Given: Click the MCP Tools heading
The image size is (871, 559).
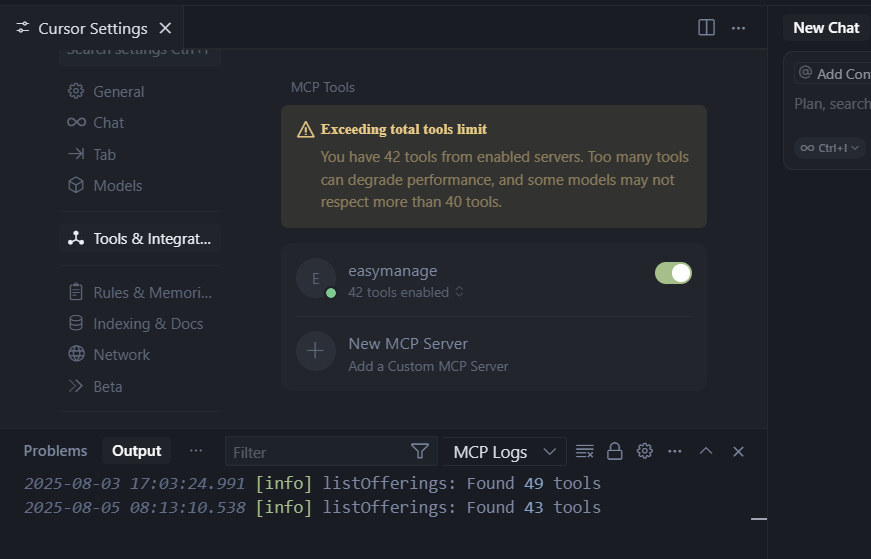Looking at the screenshot, I should tap(323, 87).
